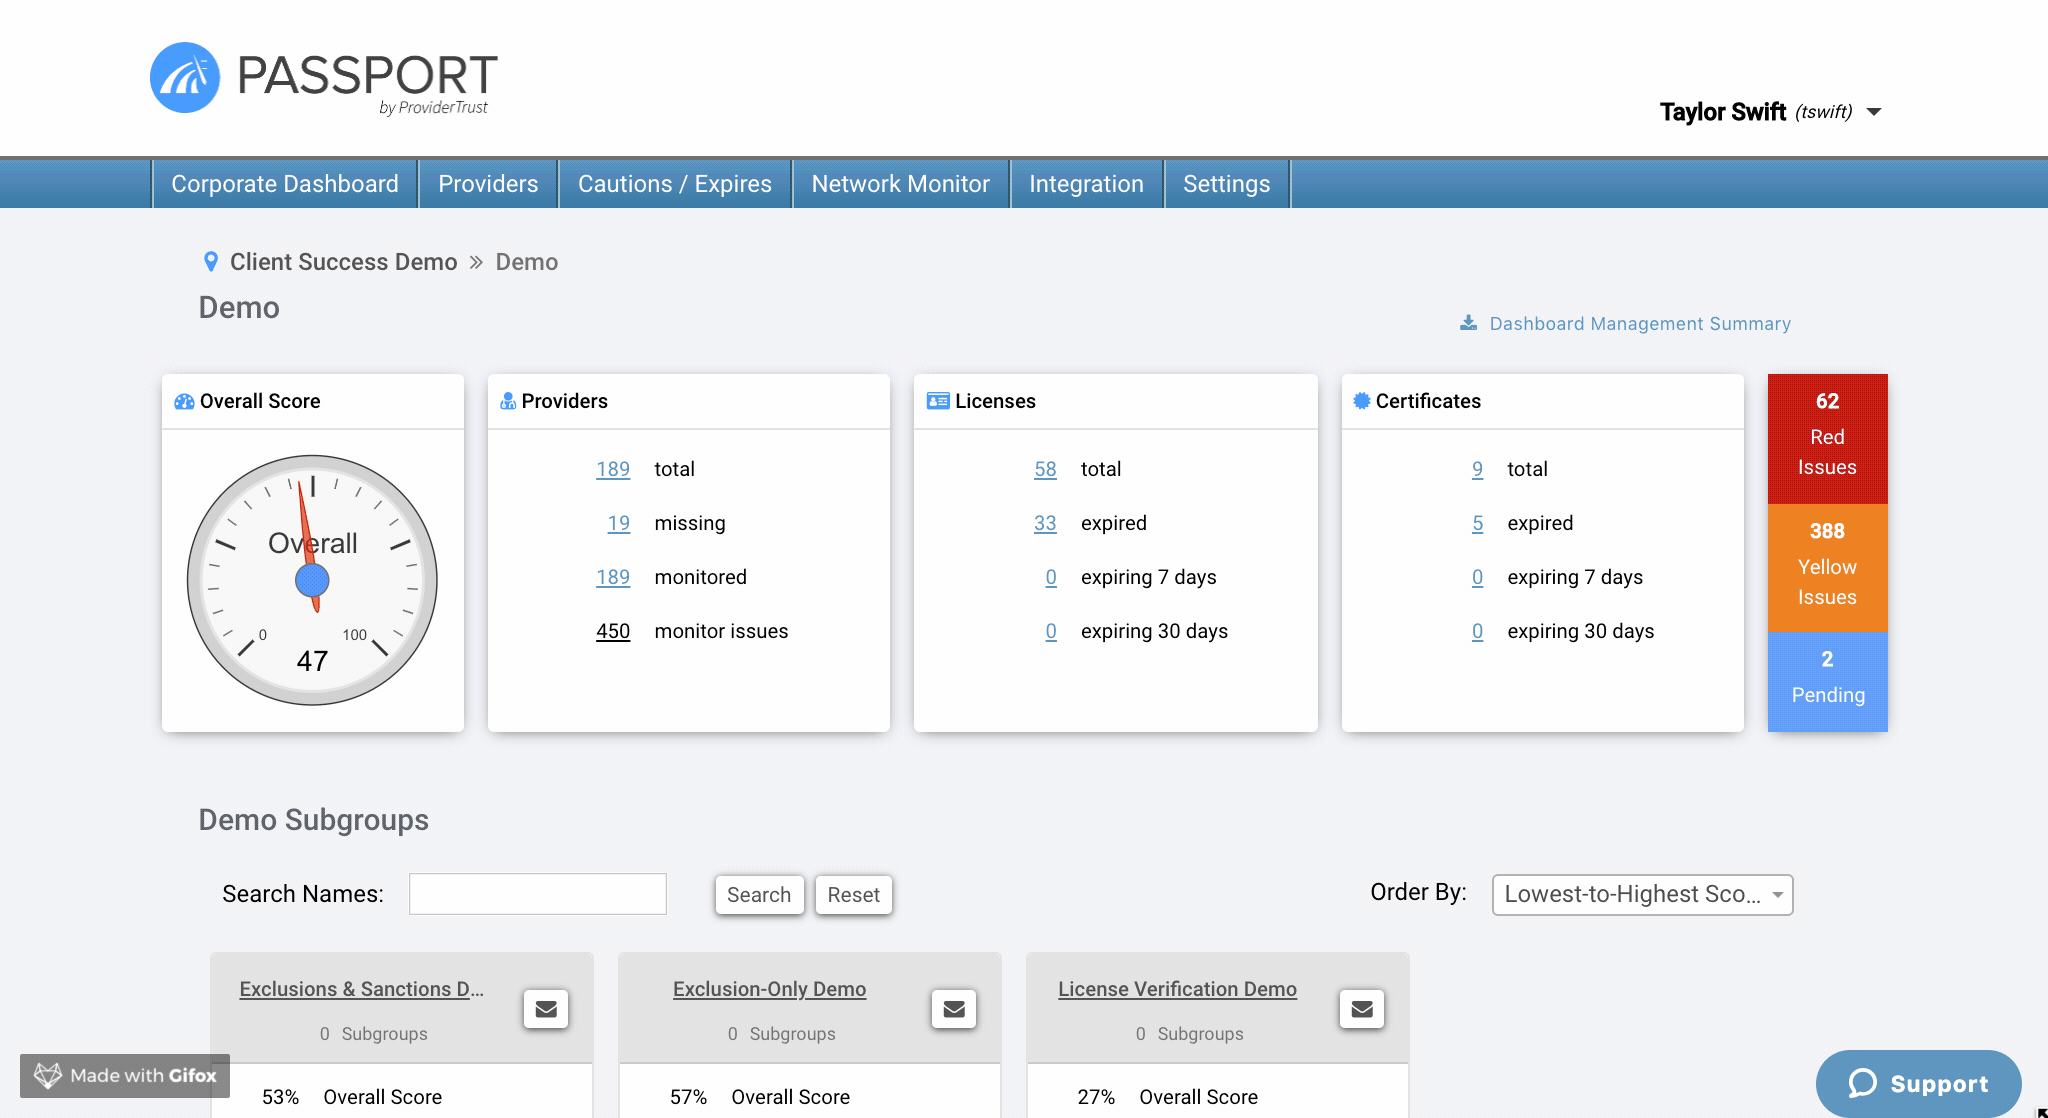
Task: Open the Support chat button
Action: click(x=1918, y=1083)
